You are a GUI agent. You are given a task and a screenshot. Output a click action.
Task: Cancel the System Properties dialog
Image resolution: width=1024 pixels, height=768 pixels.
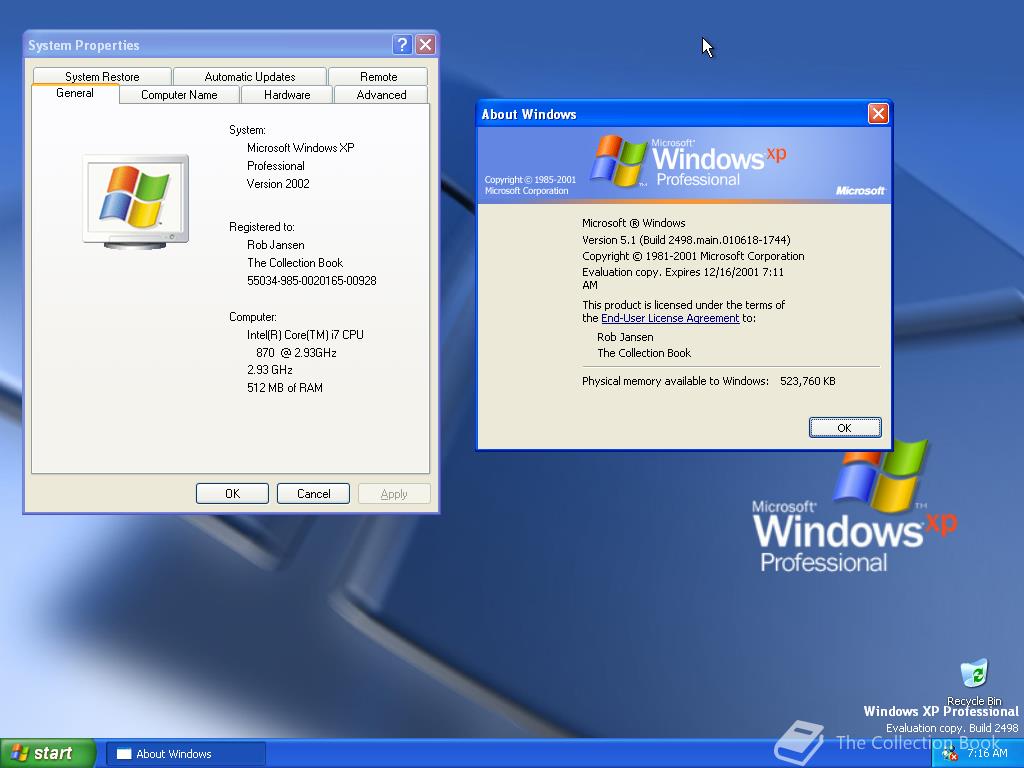[313, 494]
